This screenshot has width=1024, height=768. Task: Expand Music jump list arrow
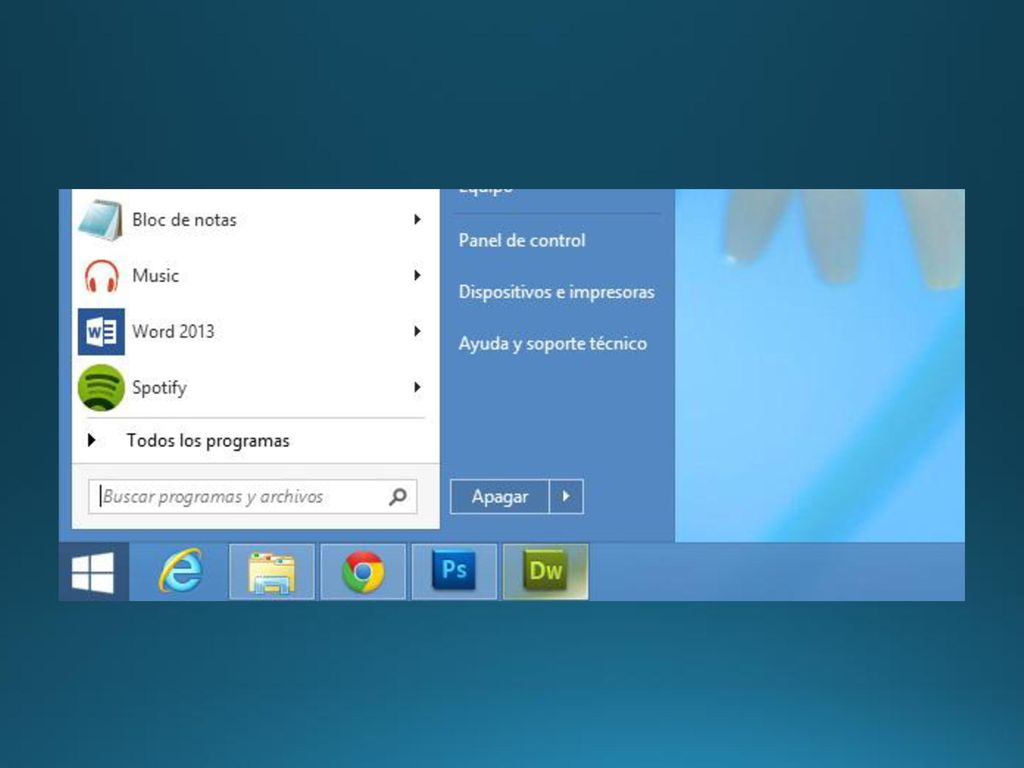[417, 276]
